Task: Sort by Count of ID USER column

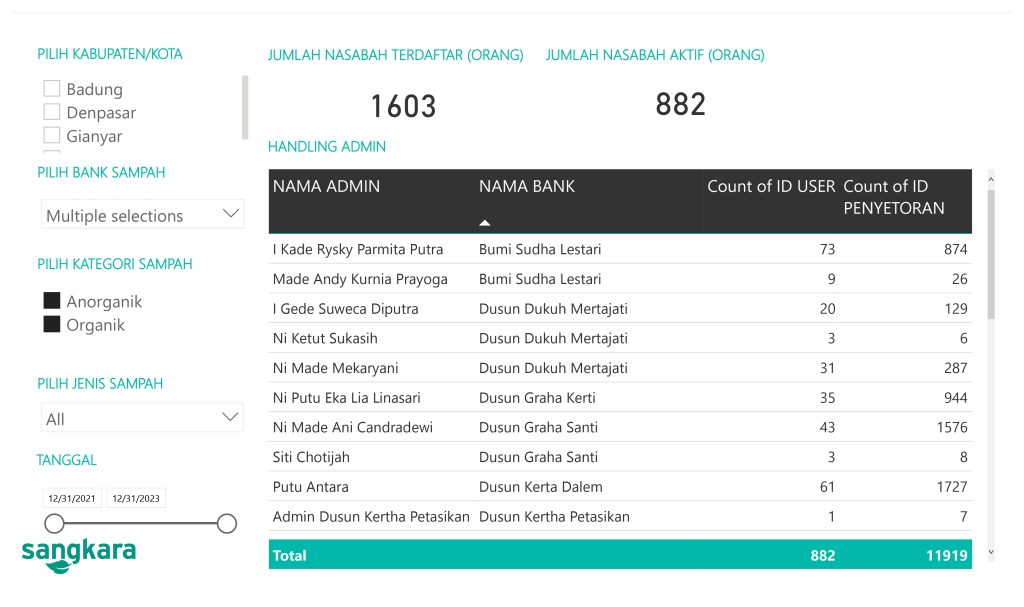Action: tap(771, 186)
